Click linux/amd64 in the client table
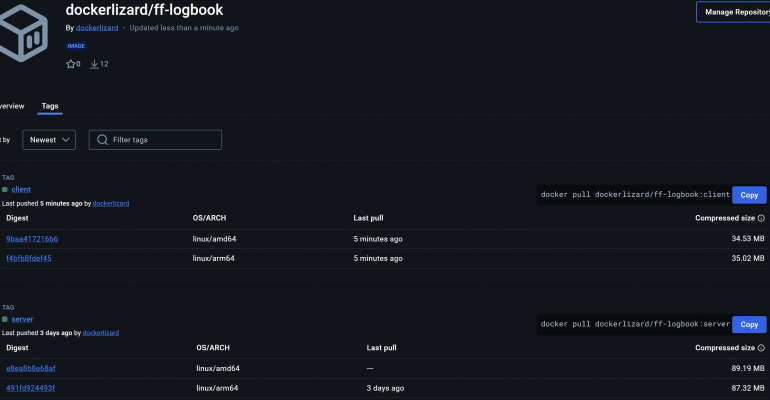Viewport: 770px width, 400px height. 214,239
